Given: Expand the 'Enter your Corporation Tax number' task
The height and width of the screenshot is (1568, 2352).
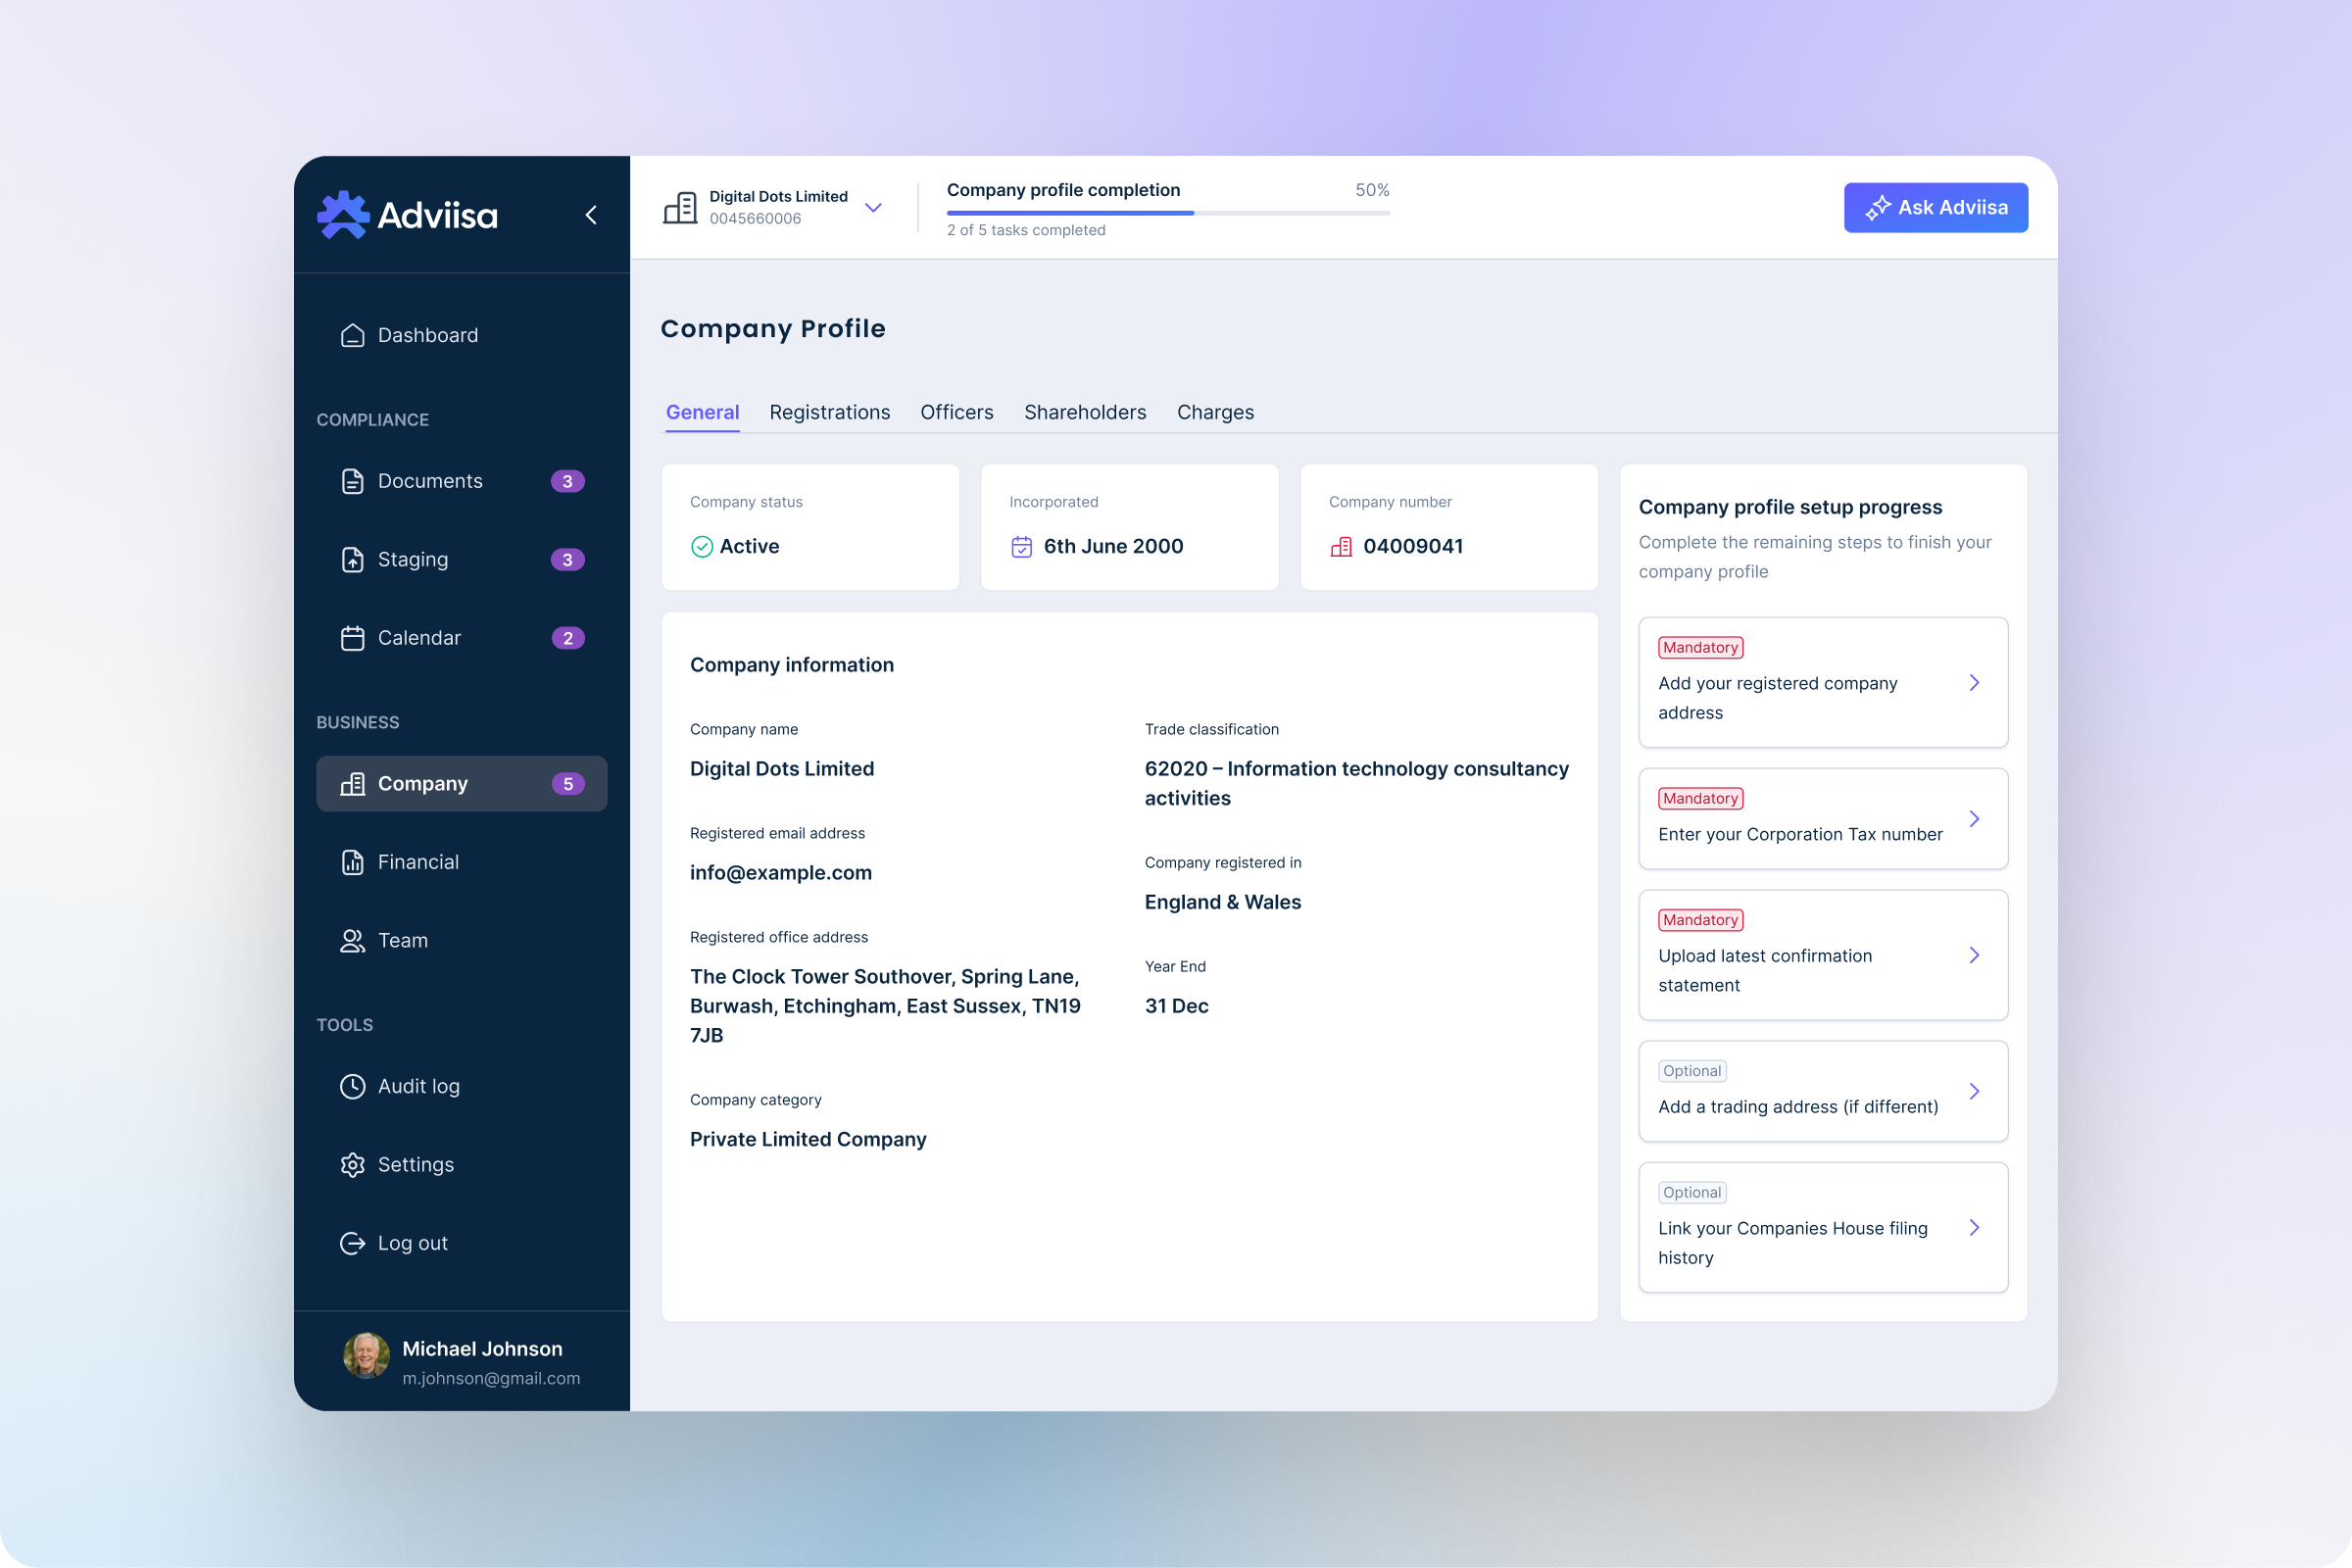Looking at the screenshot, I should click(1974, 819).
